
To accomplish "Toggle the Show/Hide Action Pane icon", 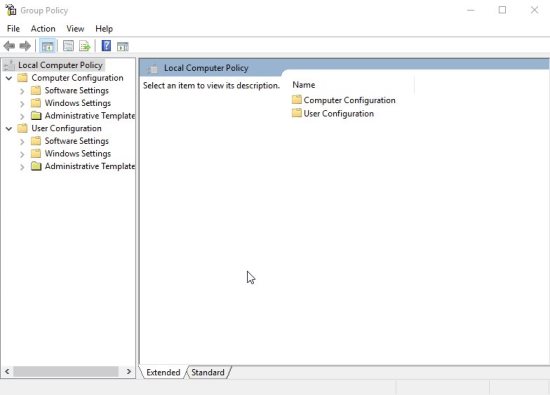I will [123, 46].
